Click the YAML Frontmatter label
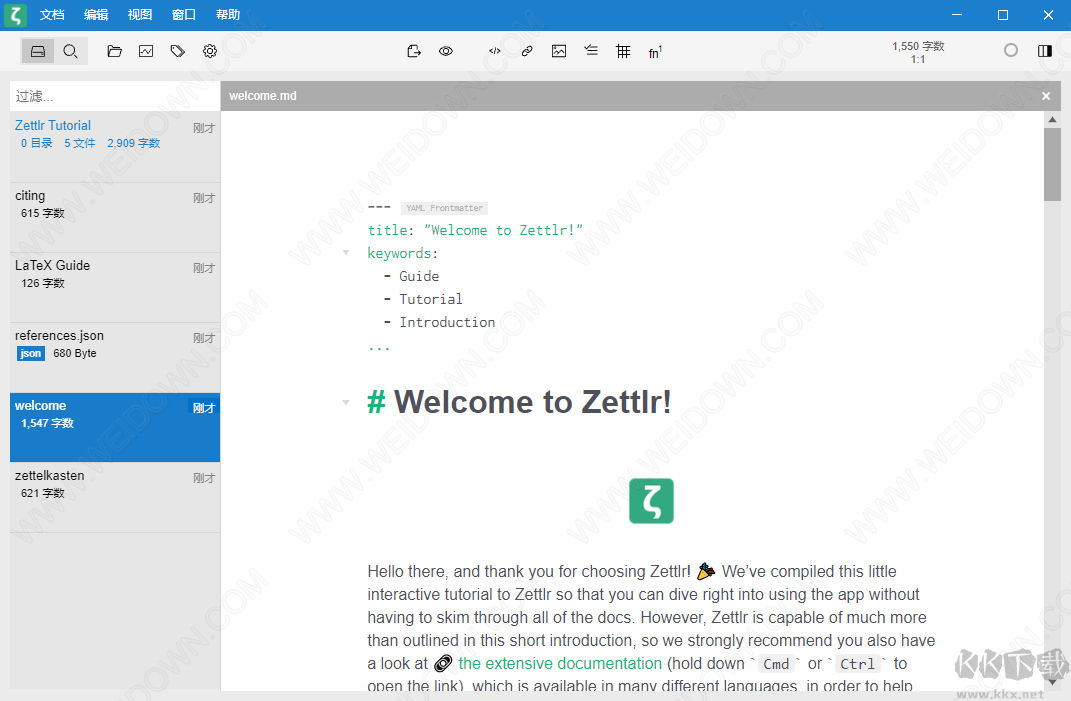 (444, 208)
